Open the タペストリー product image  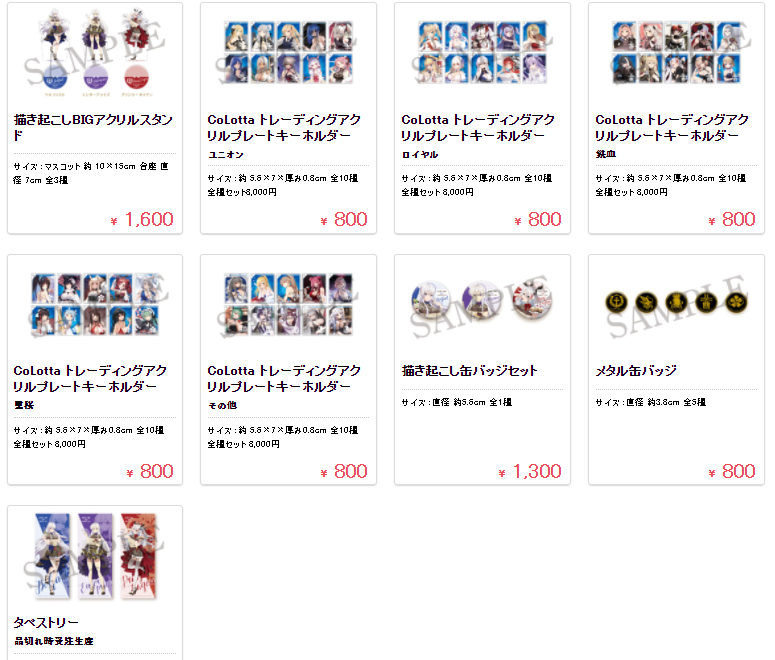coord(95,556)
